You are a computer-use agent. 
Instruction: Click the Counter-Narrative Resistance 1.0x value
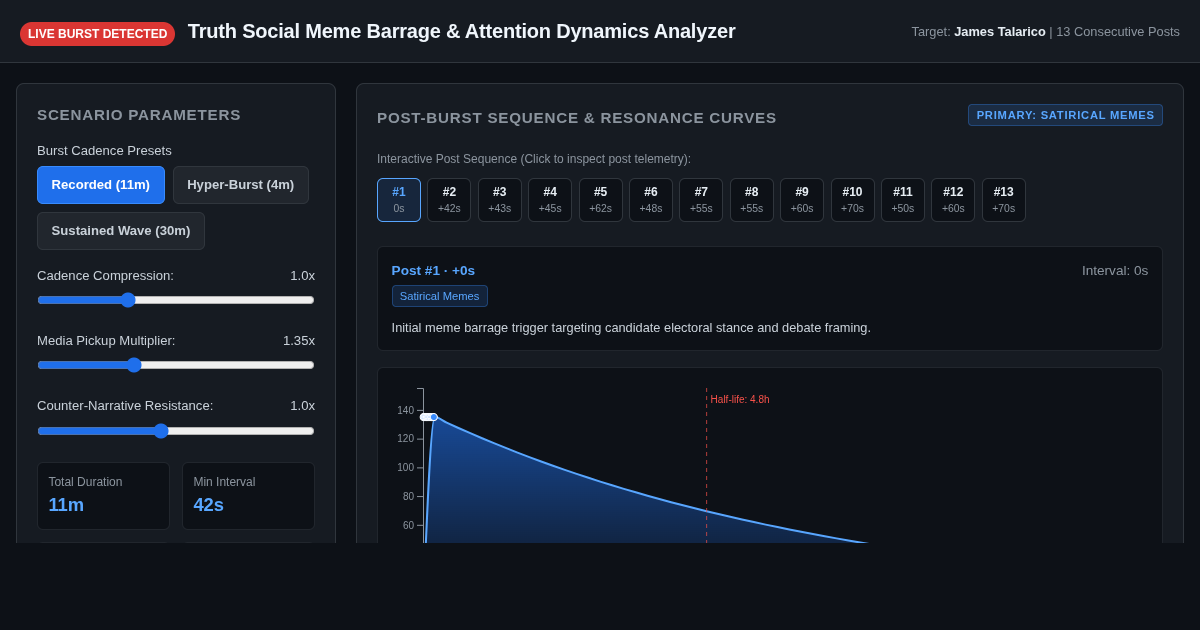[303, 406]
